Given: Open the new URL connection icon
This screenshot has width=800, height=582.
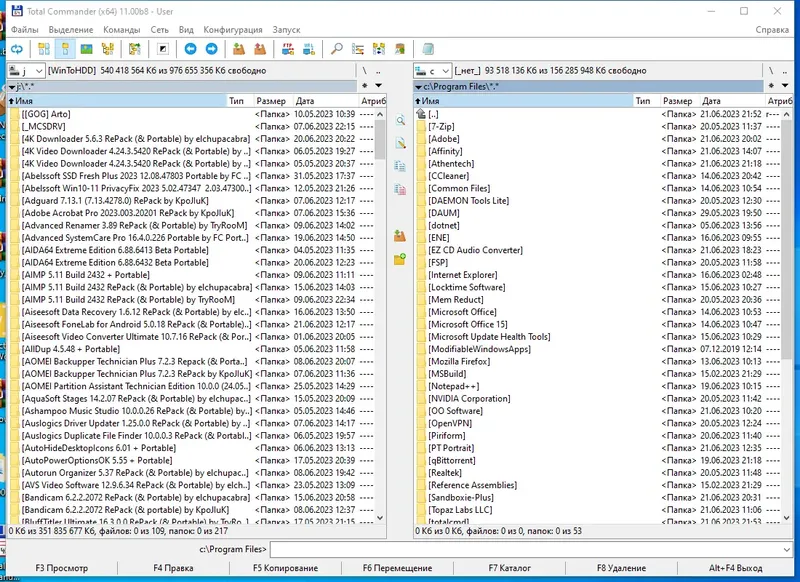Looking at the screenshot, I should point(309,49).
